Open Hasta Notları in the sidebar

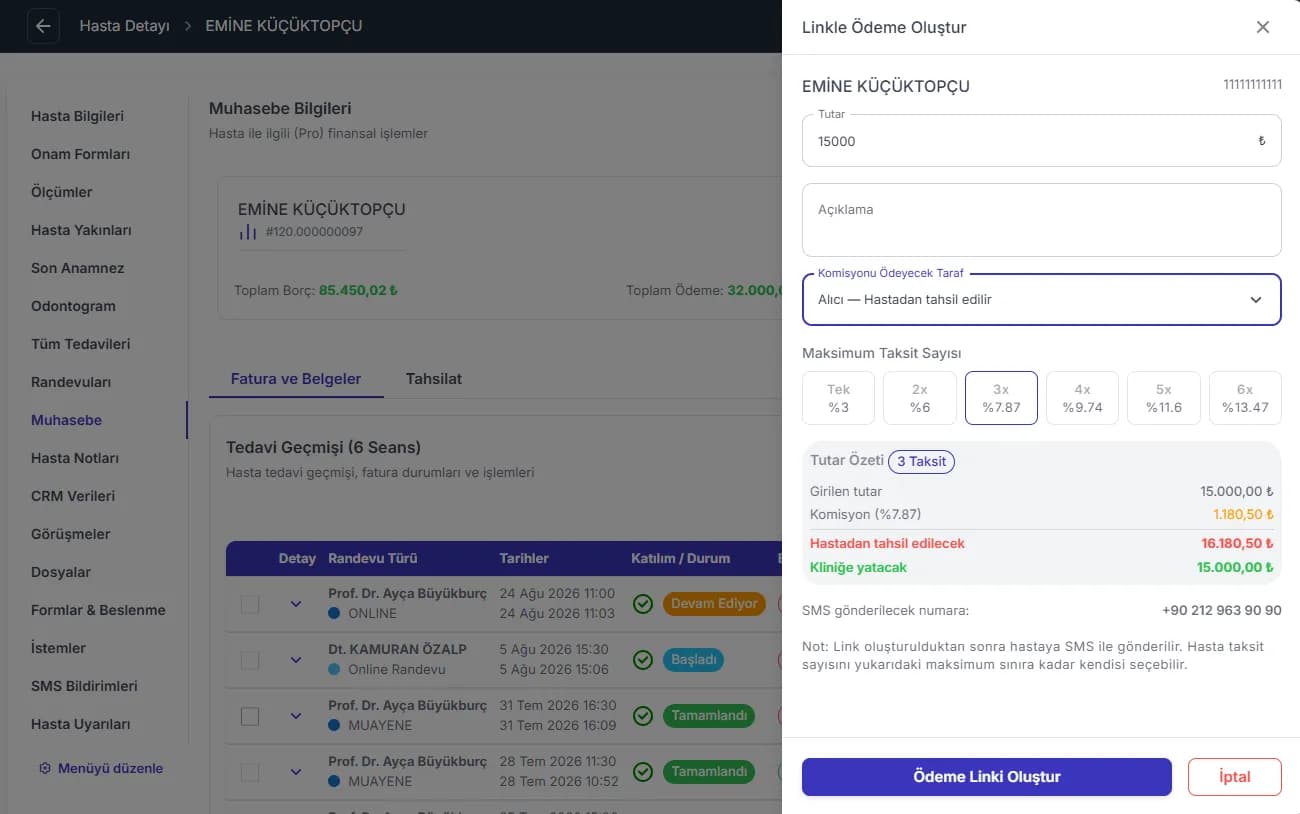(75, 458)
